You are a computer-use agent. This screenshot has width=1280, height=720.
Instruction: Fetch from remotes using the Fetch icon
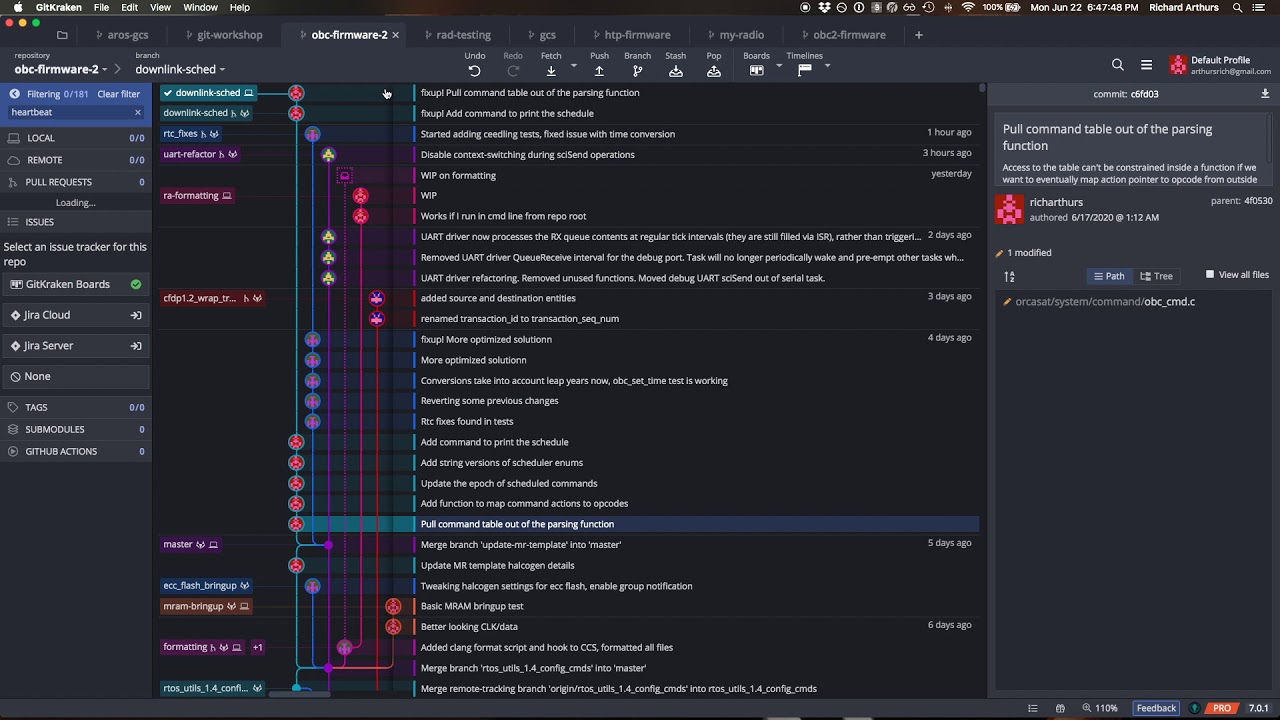(x=551, y=71)
